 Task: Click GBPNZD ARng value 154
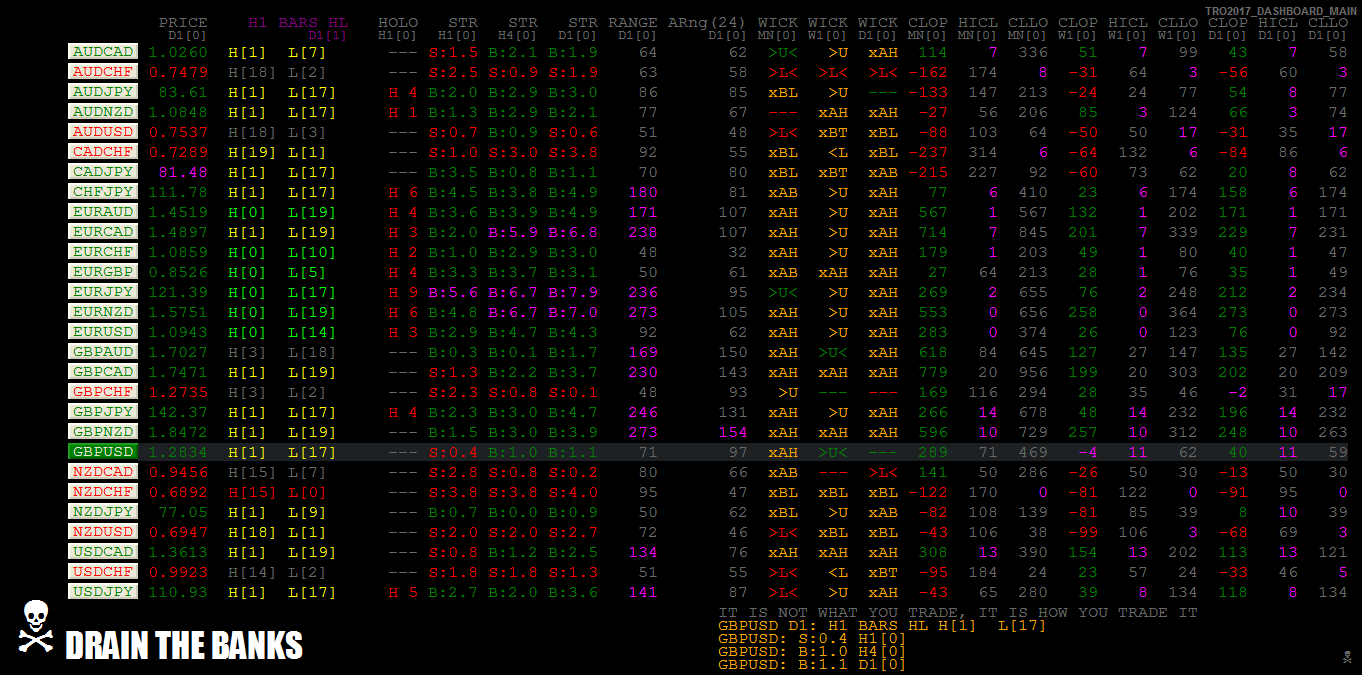click(x=733, y=432)
